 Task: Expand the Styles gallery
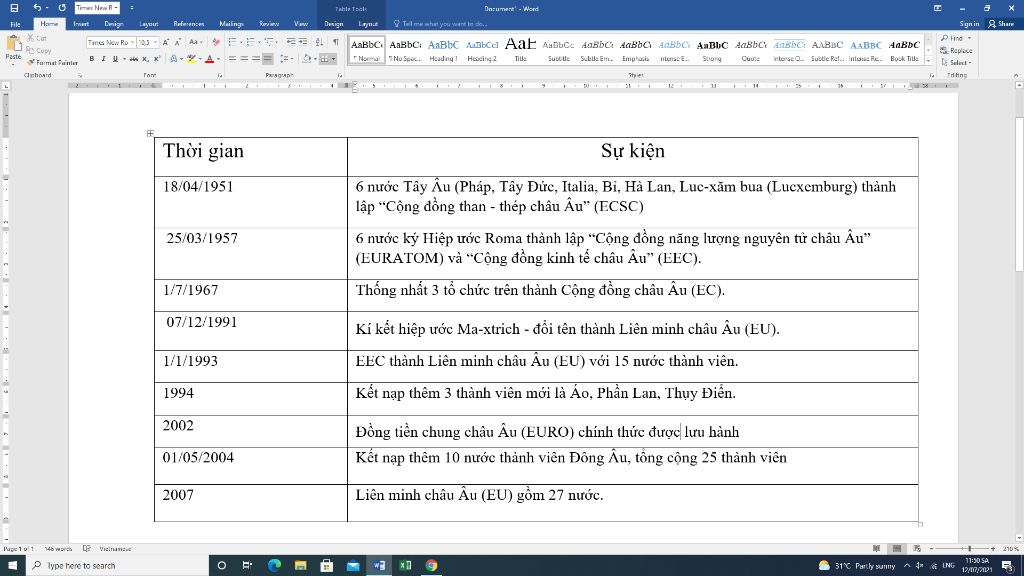click(929, 59)
